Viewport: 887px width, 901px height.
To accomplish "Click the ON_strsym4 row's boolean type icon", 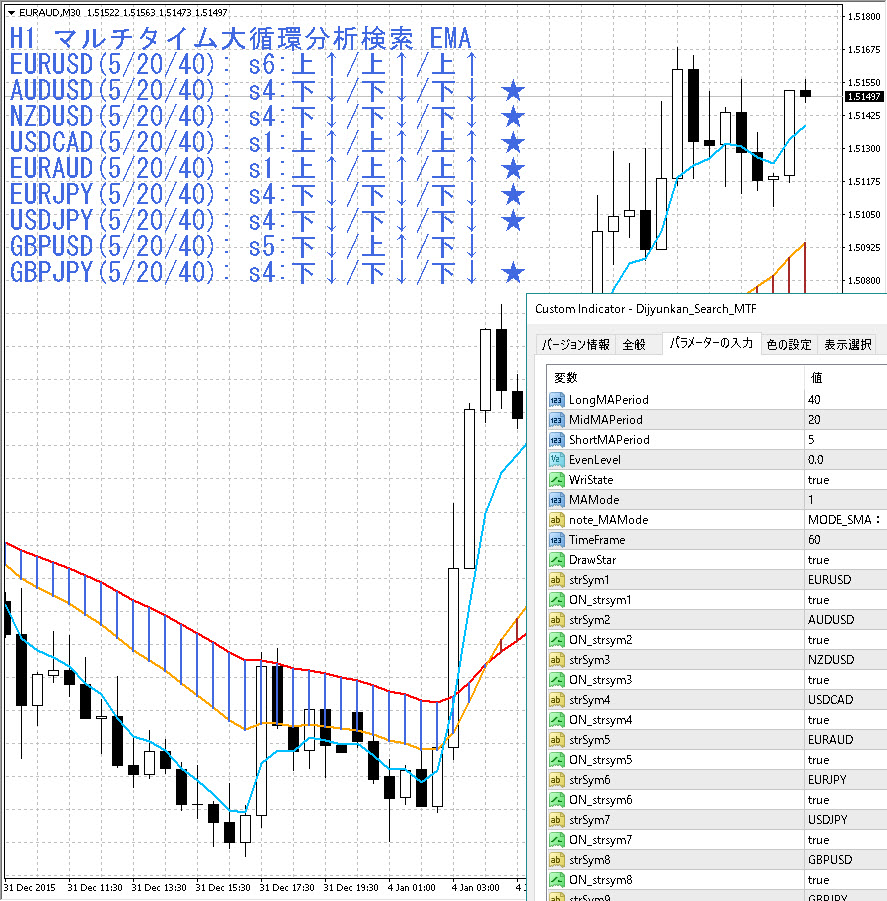I will pyautogui.click(x=556, y=720).
